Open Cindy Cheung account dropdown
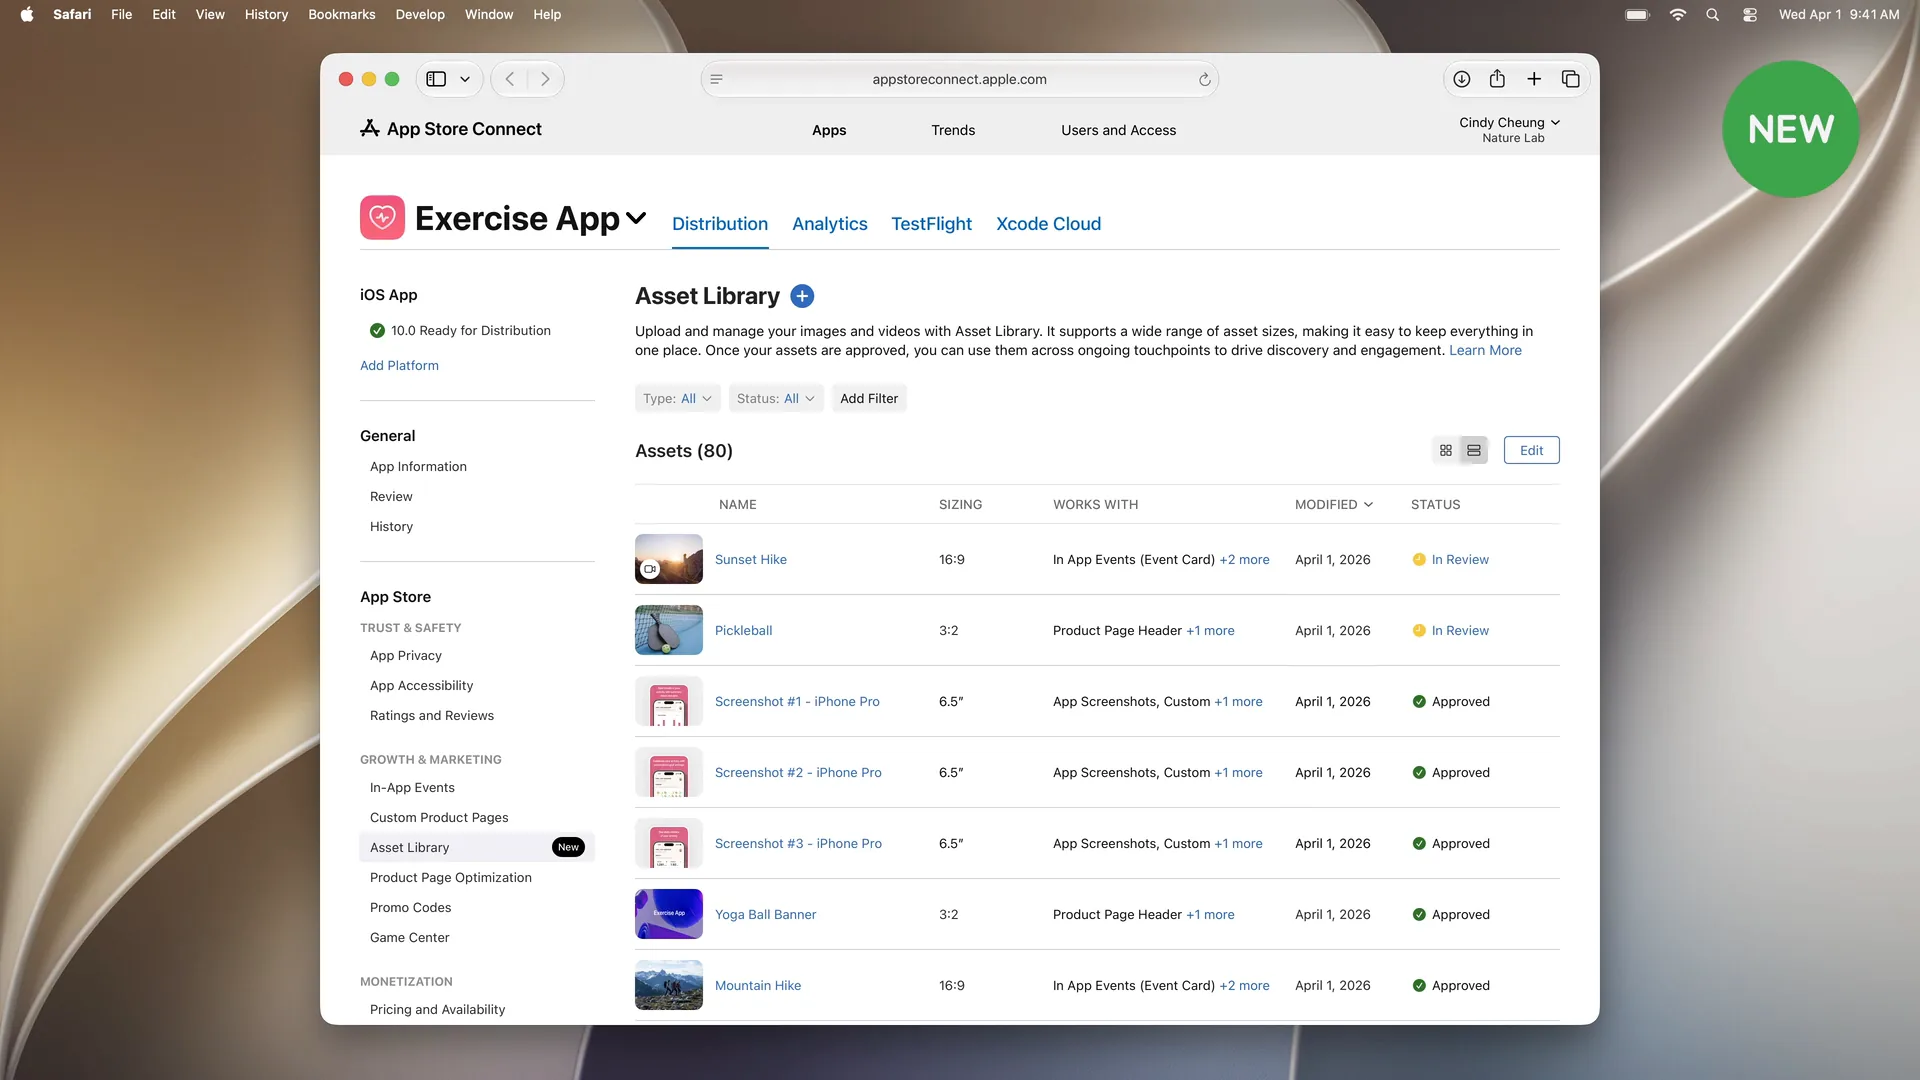 pos(1509,130)
